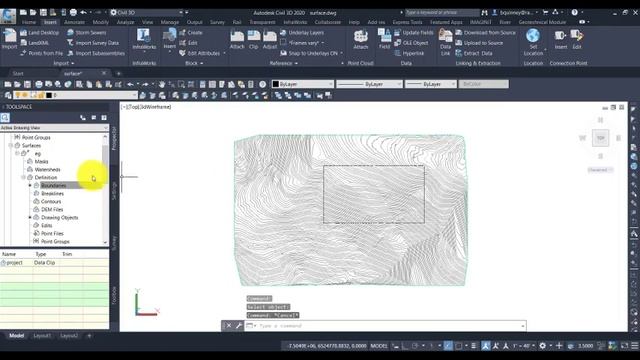Select DEM Files in the tree

click(52, 209)
